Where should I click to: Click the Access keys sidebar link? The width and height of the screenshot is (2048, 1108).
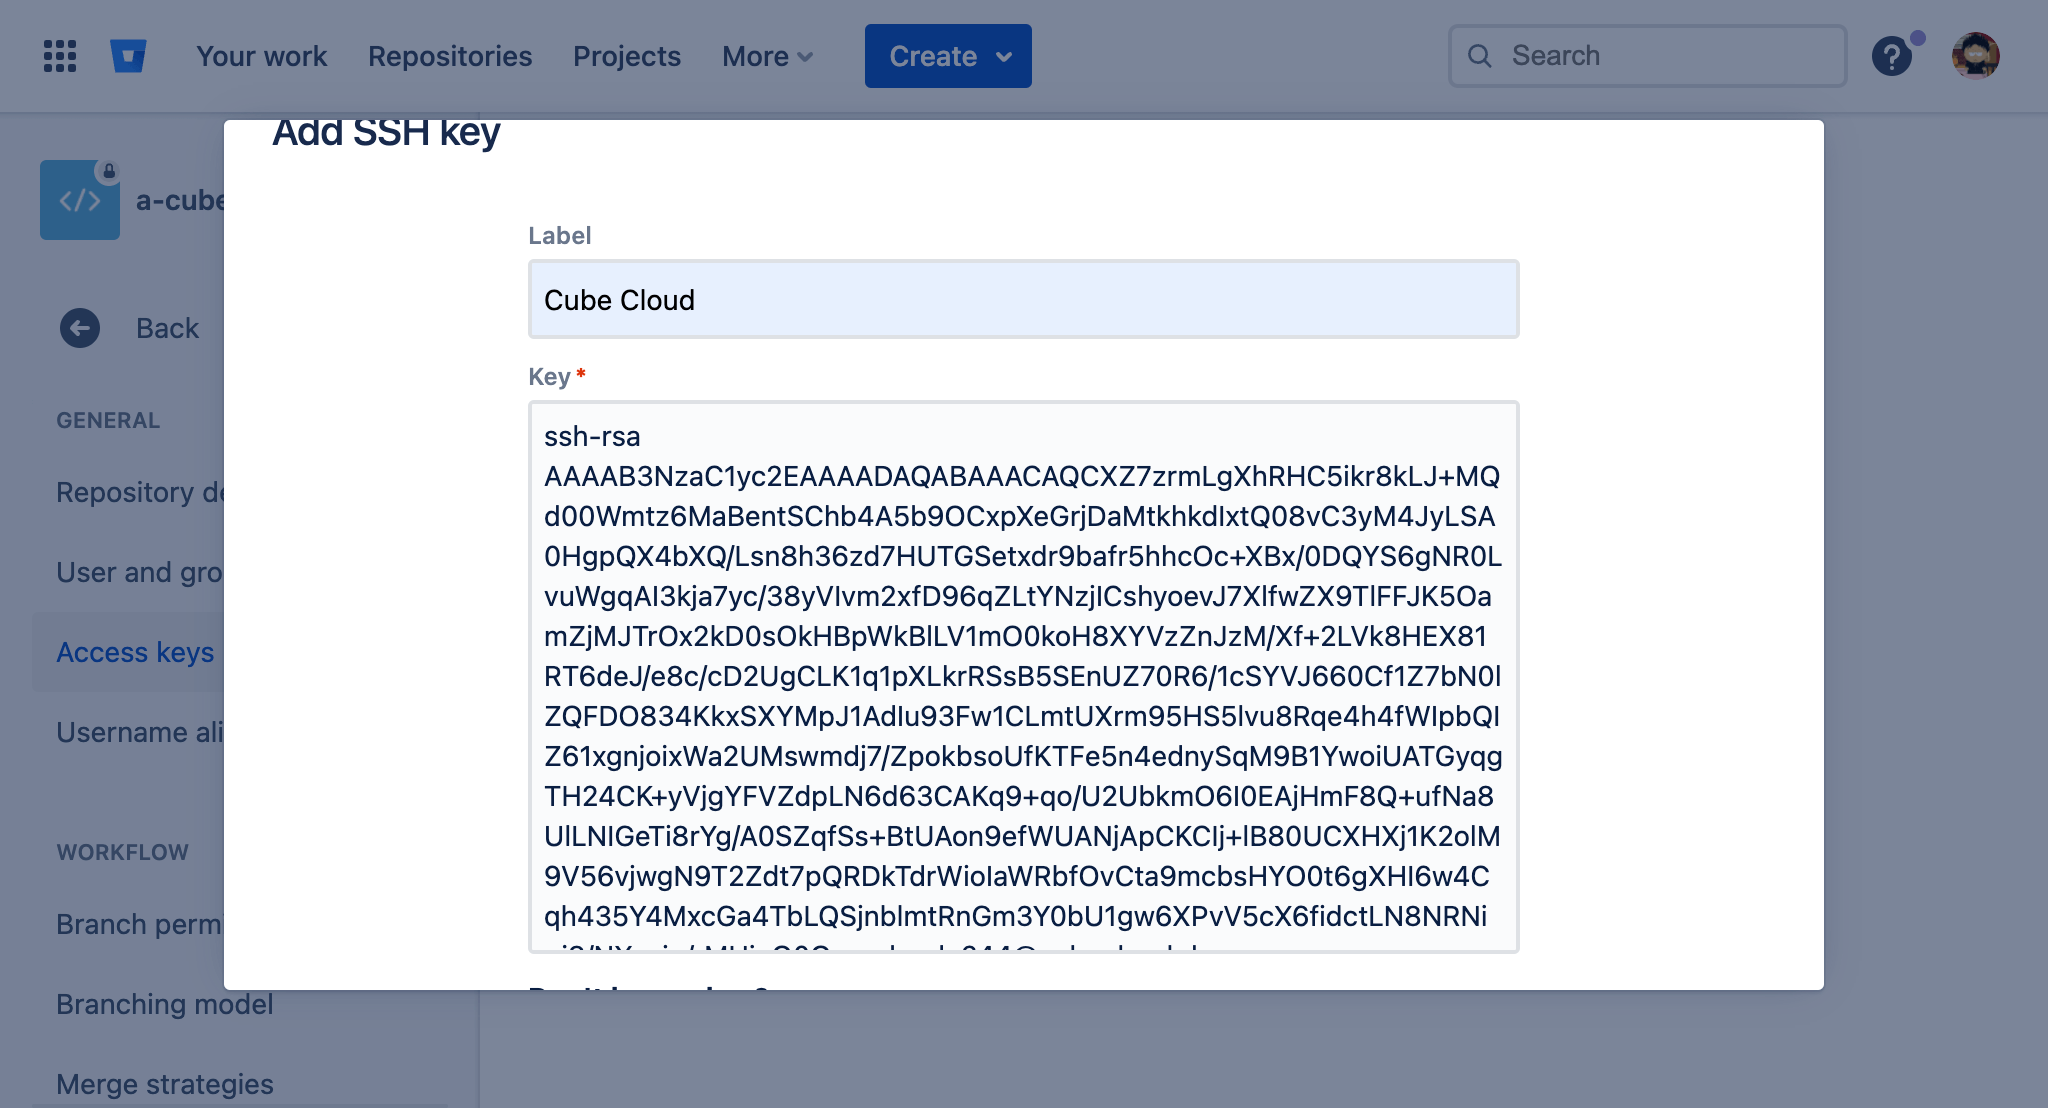pos(135,651)
